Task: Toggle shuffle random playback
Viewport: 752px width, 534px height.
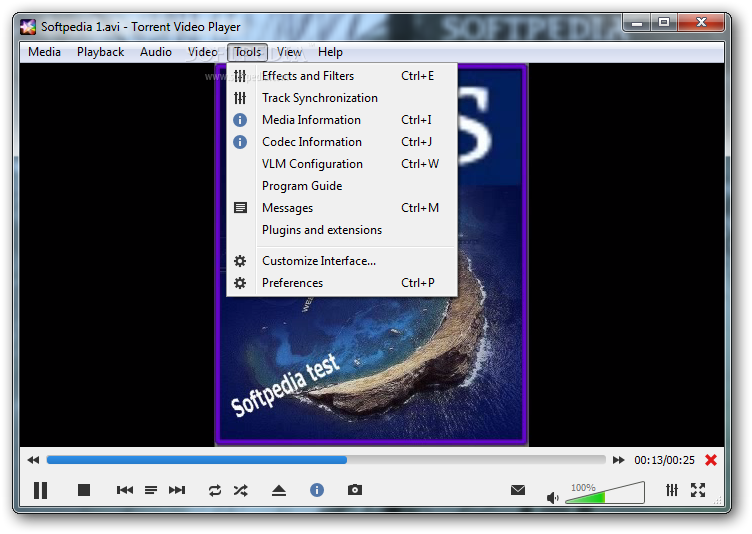Action: [241, 490]
